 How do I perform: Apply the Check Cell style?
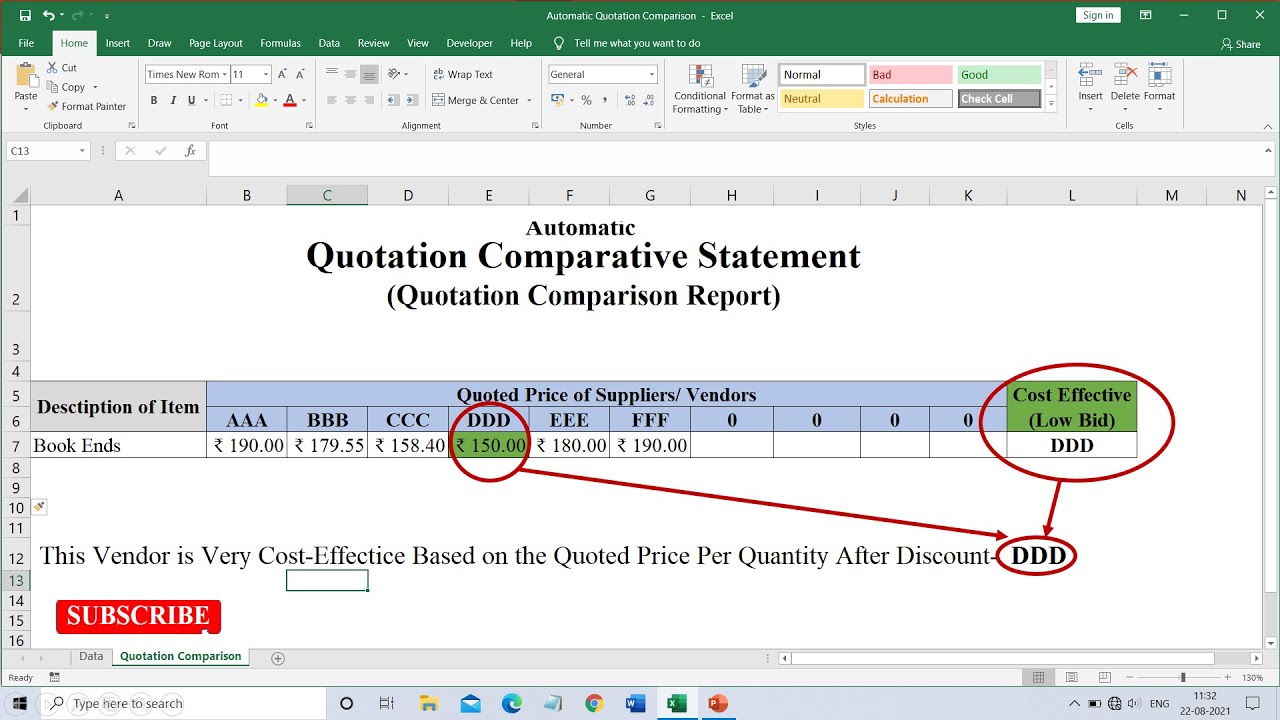coord(999,99)
